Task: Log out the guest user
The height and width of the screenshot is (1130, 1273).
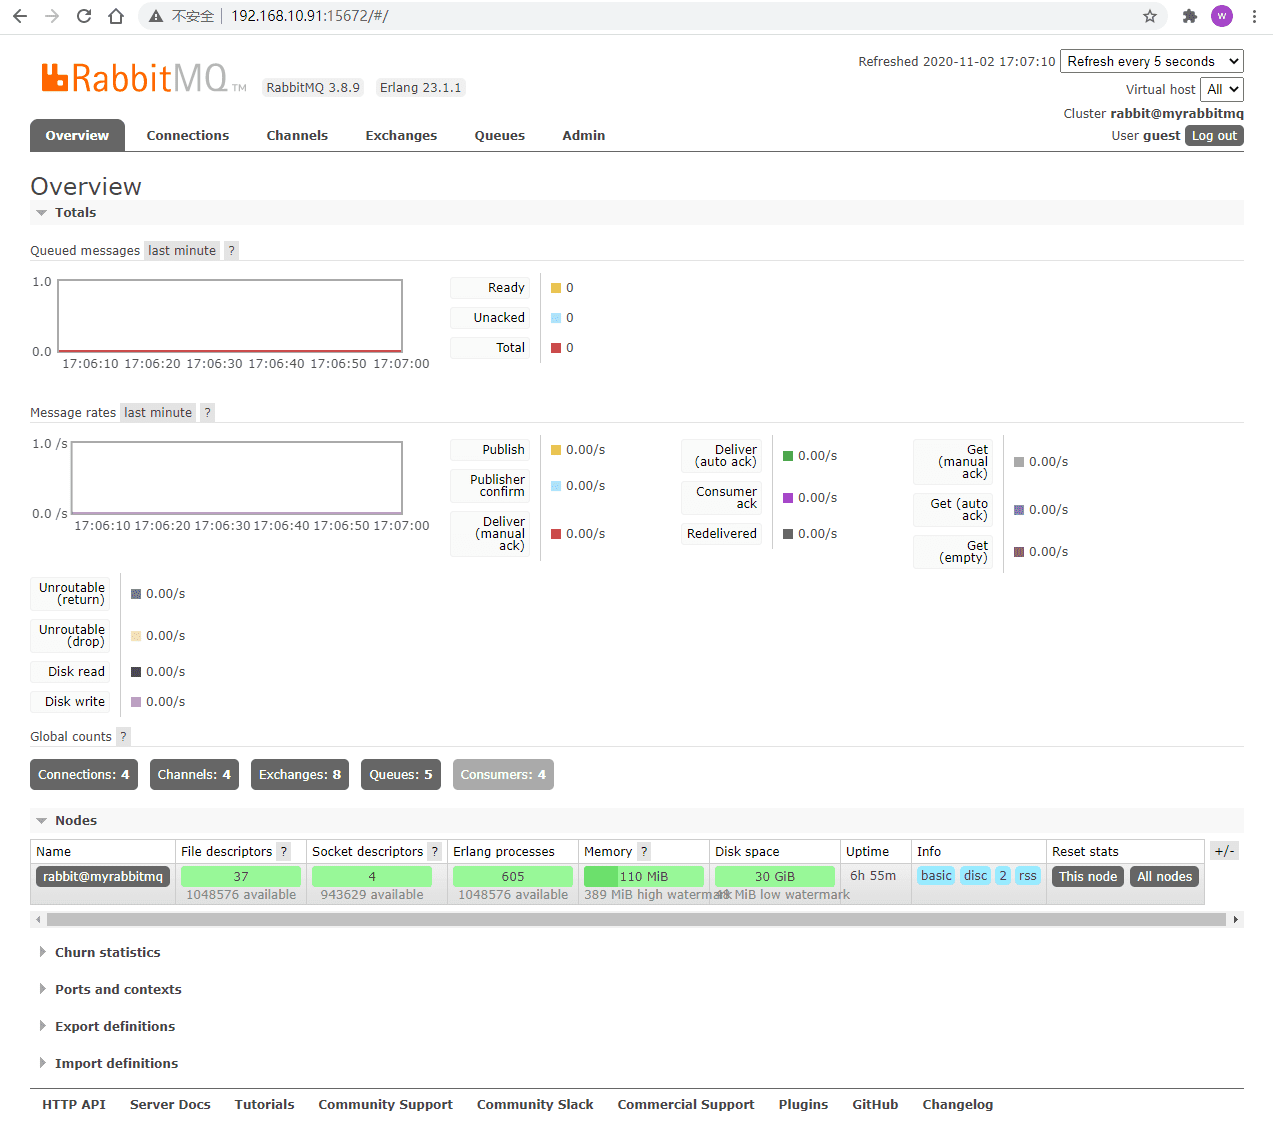Action: [x=1214, y=136]
